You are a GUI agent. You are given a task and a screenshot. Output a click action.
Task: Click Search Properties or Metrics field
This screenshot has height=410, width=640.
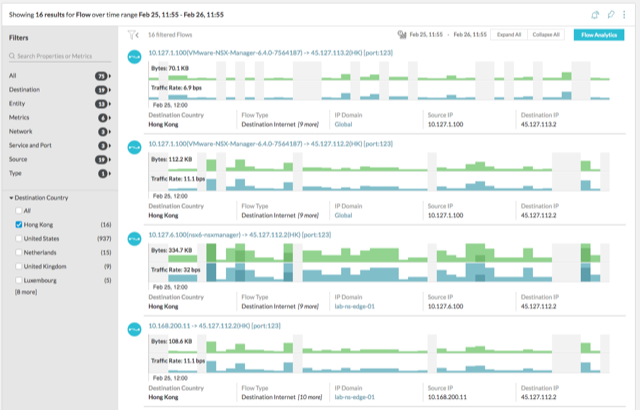pyautogui.click(x=60, y=56)
